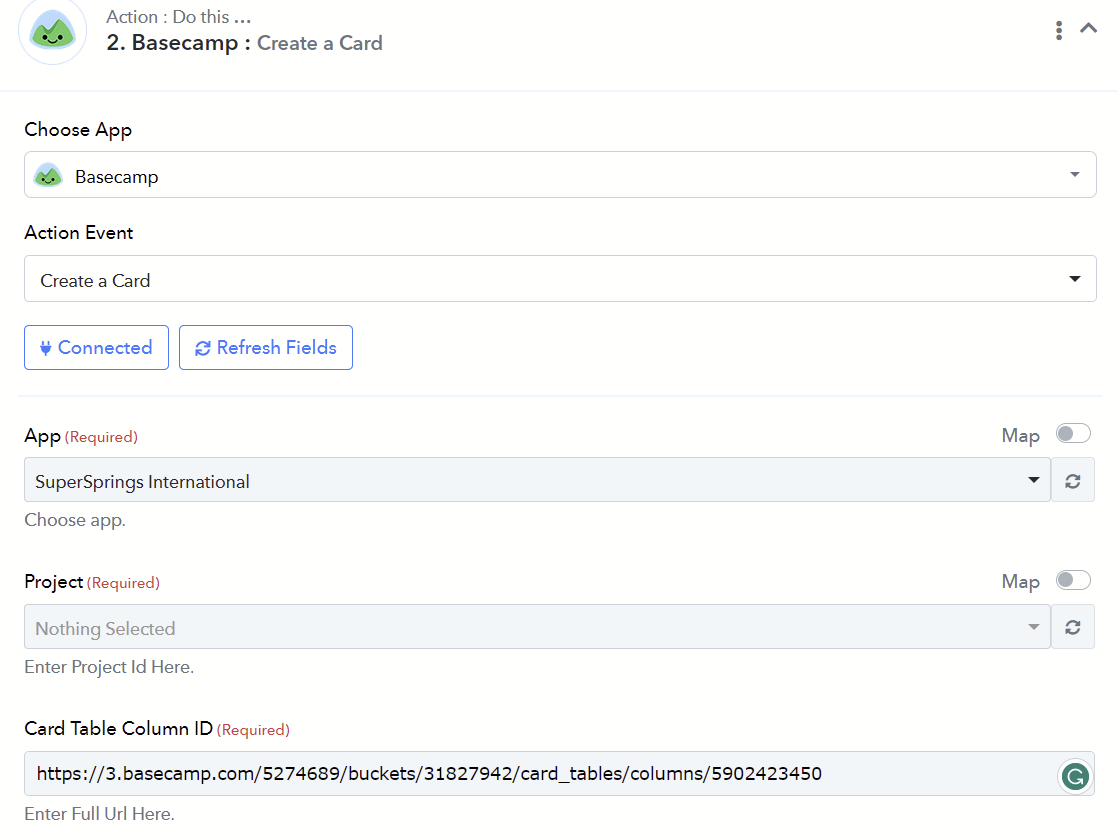Refresh the Project field options
This screenshot has height=840, width=1118.
tap(1072, 627)
